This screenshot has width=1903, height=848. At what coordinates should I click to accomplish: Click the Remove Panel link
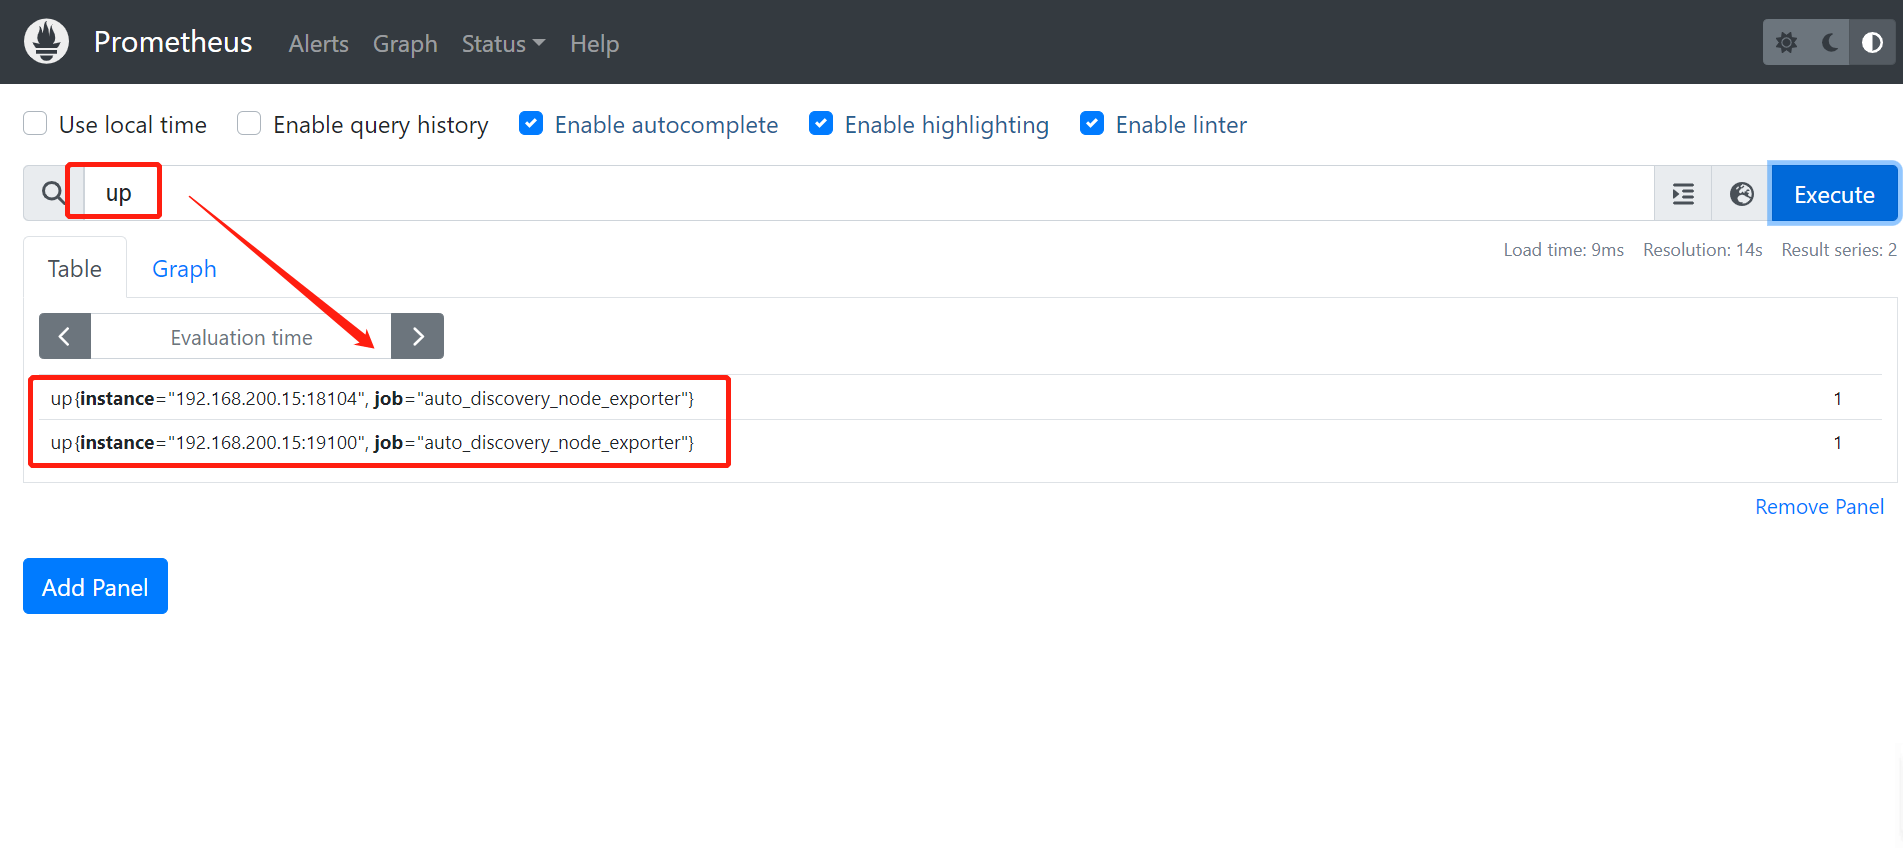(x=1819, y=507)
